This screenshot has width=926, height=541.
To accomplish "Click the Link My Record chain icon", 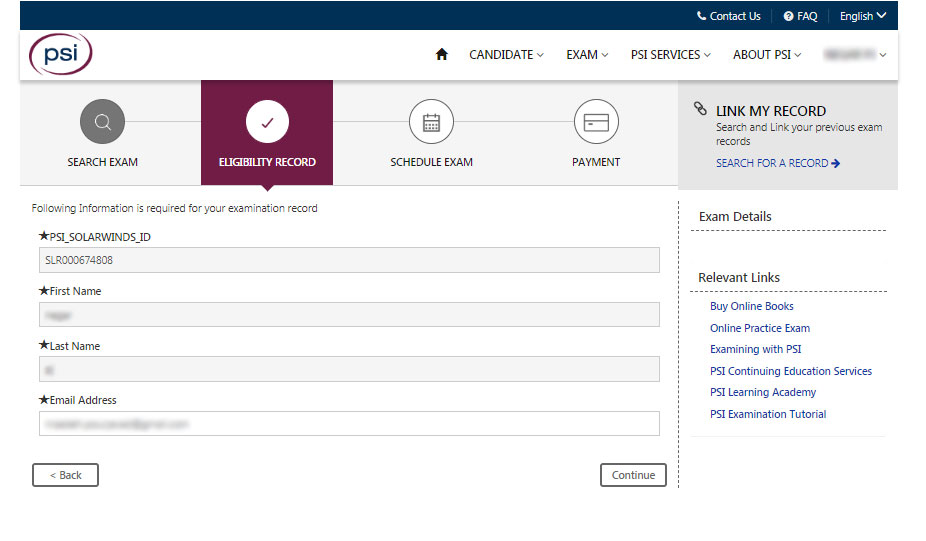I will (x=700, y=109).
